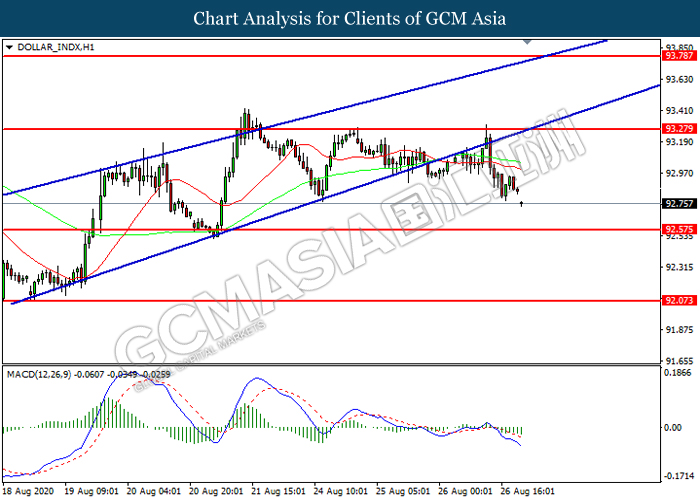Click the 93.410 price axis value
The height and width of the screenshot is (500, 700).
tap(679, 111)
